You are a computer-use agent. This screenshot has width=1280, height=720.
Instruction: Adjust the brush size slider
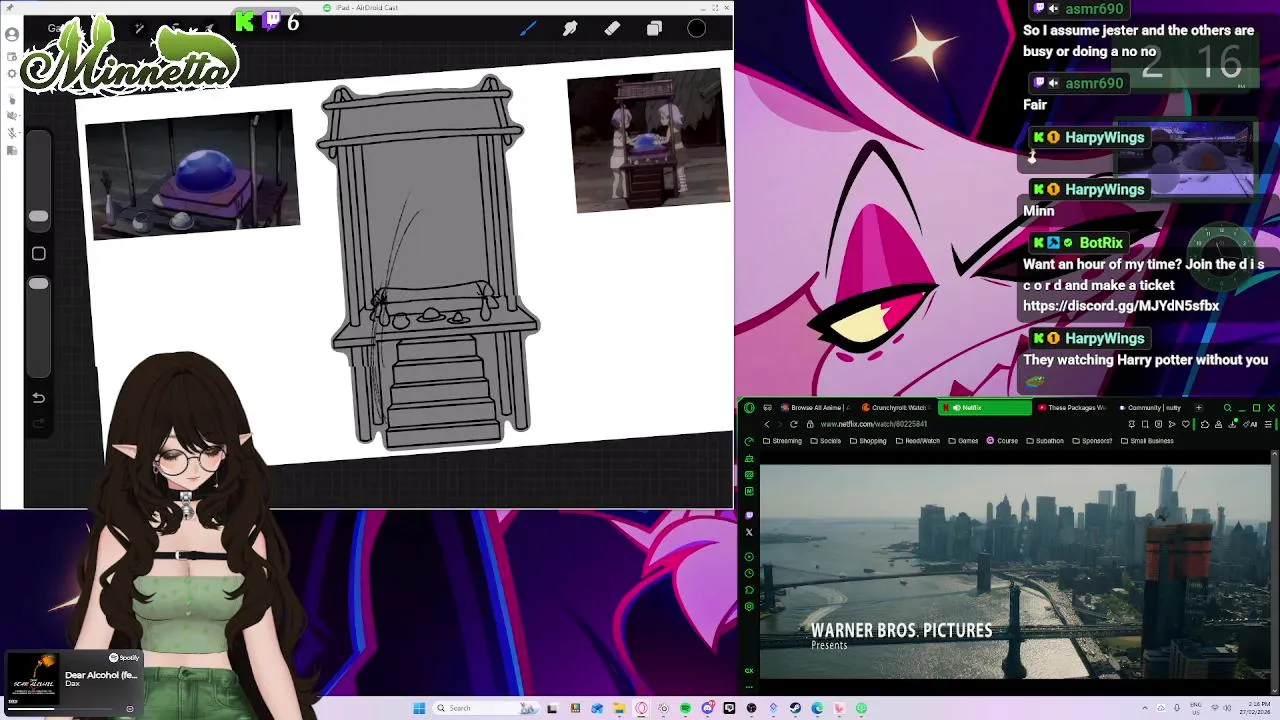tap(38, 217)
